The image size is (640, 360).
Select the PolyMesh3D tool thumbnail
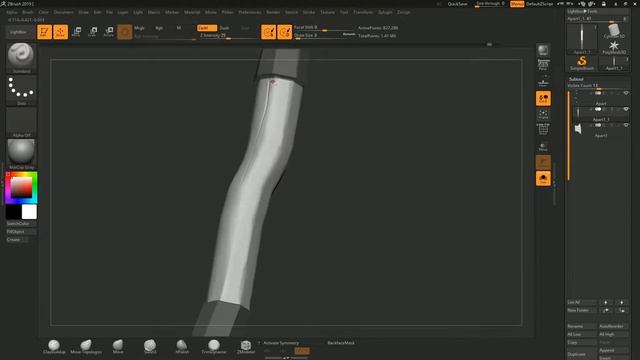[x=613, y=47]
